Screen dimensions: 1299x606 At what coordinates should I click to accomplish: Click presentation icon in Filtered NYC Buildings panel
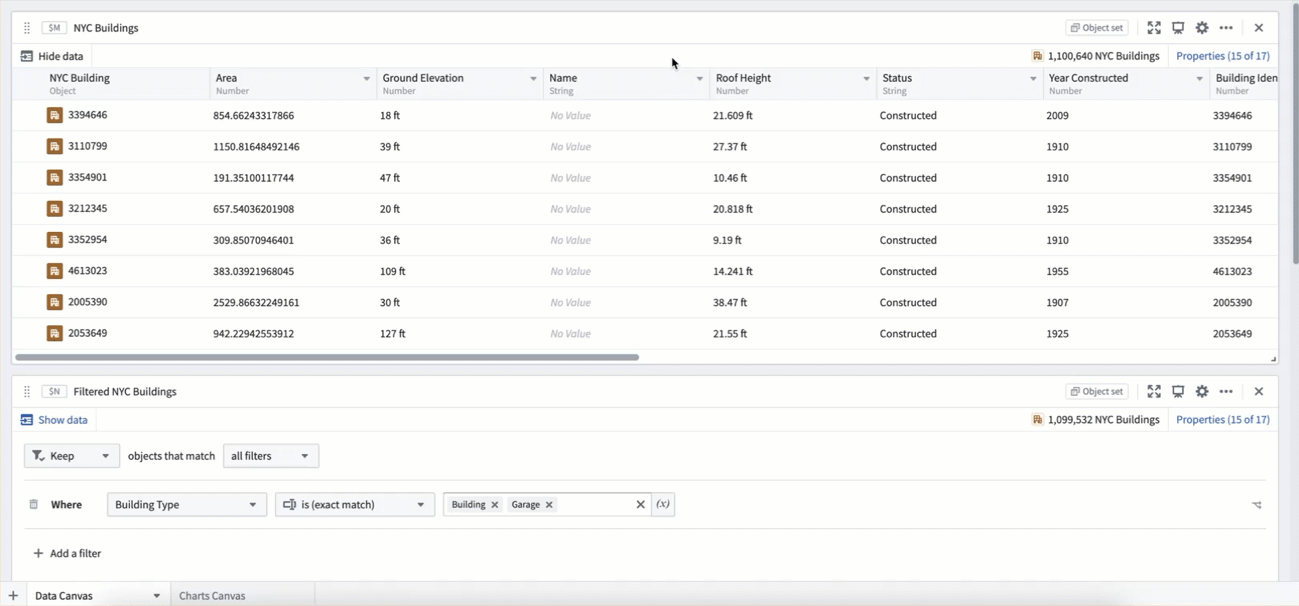[1178, 392]
